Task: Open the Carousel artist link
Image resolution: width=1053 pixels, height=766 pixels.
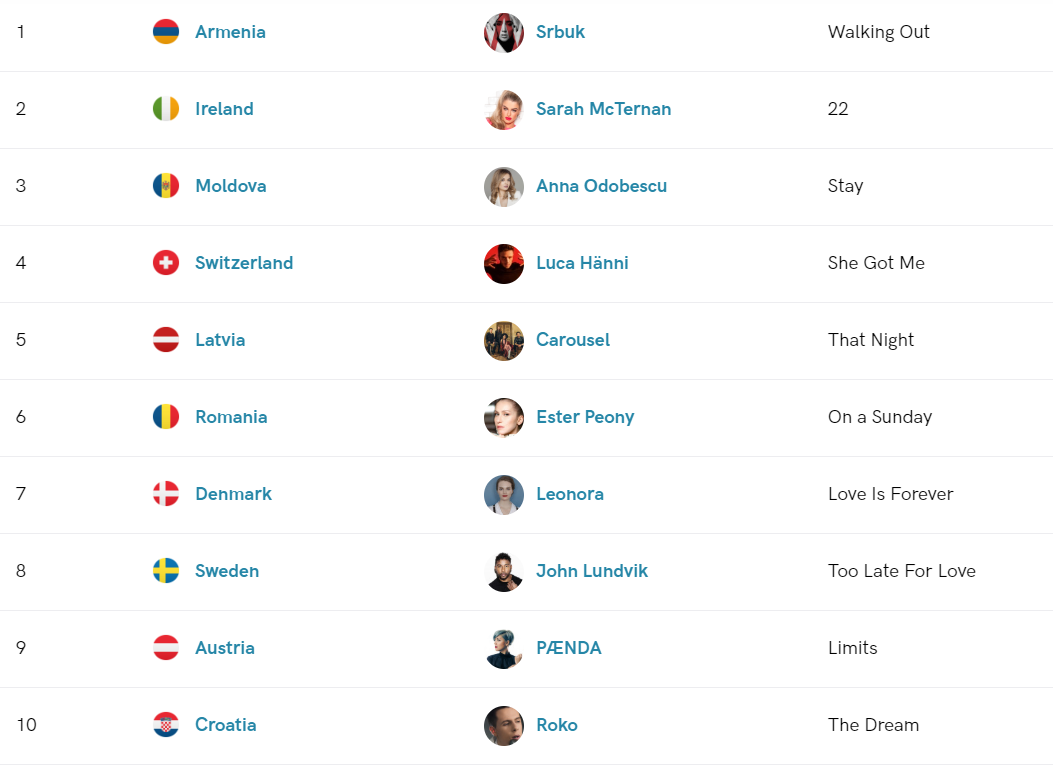Action: pos(573,340)
